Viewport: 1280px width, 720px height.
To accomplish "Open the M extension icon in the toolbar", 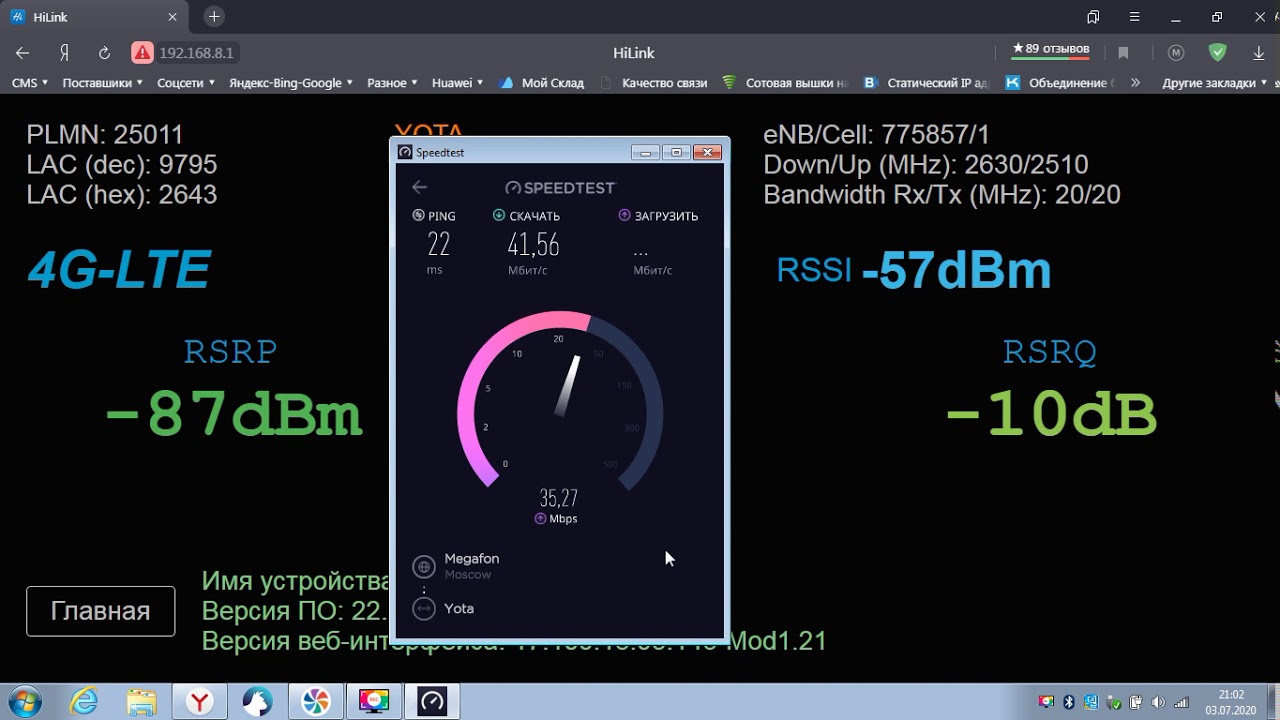I will 1176,53.
